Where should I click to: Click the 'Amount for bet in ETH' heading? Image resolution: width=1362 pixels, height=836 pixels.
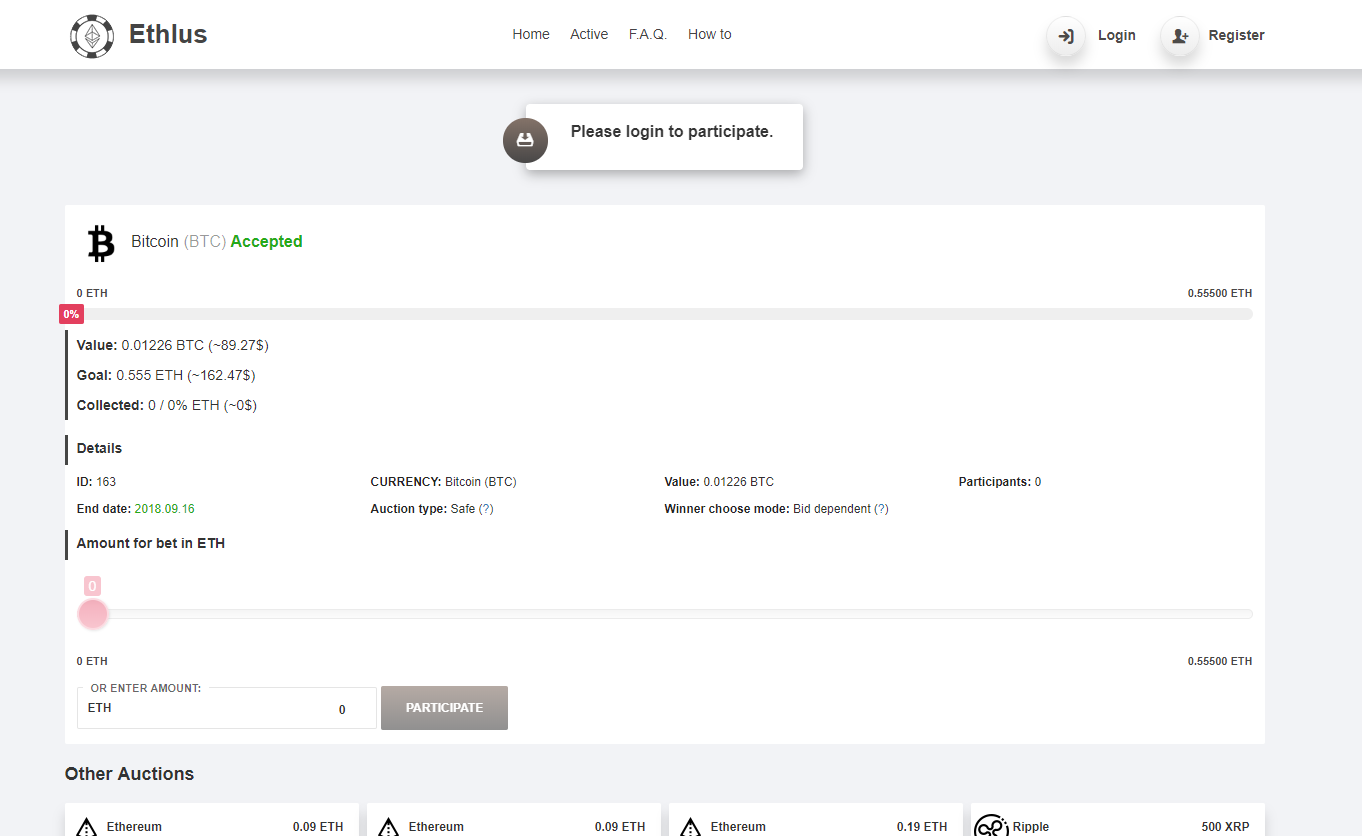tap(151, 544)
